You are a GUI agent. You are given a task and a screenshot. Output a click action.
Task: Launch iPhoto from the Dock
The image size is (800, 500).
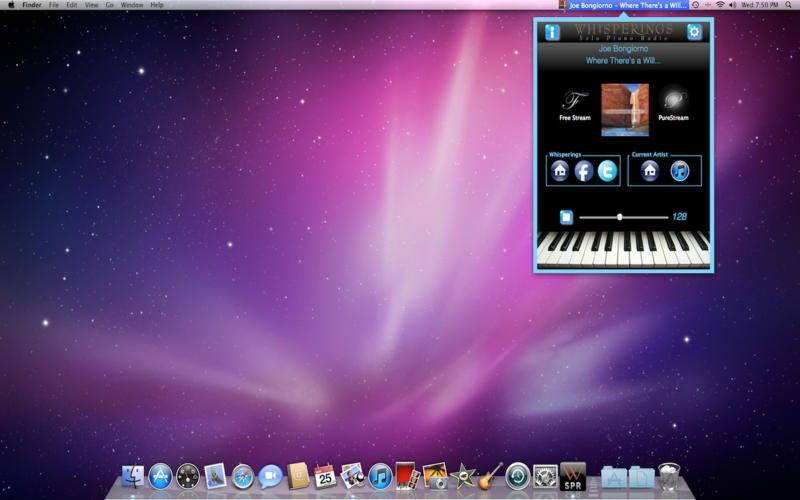coord(435,477)
